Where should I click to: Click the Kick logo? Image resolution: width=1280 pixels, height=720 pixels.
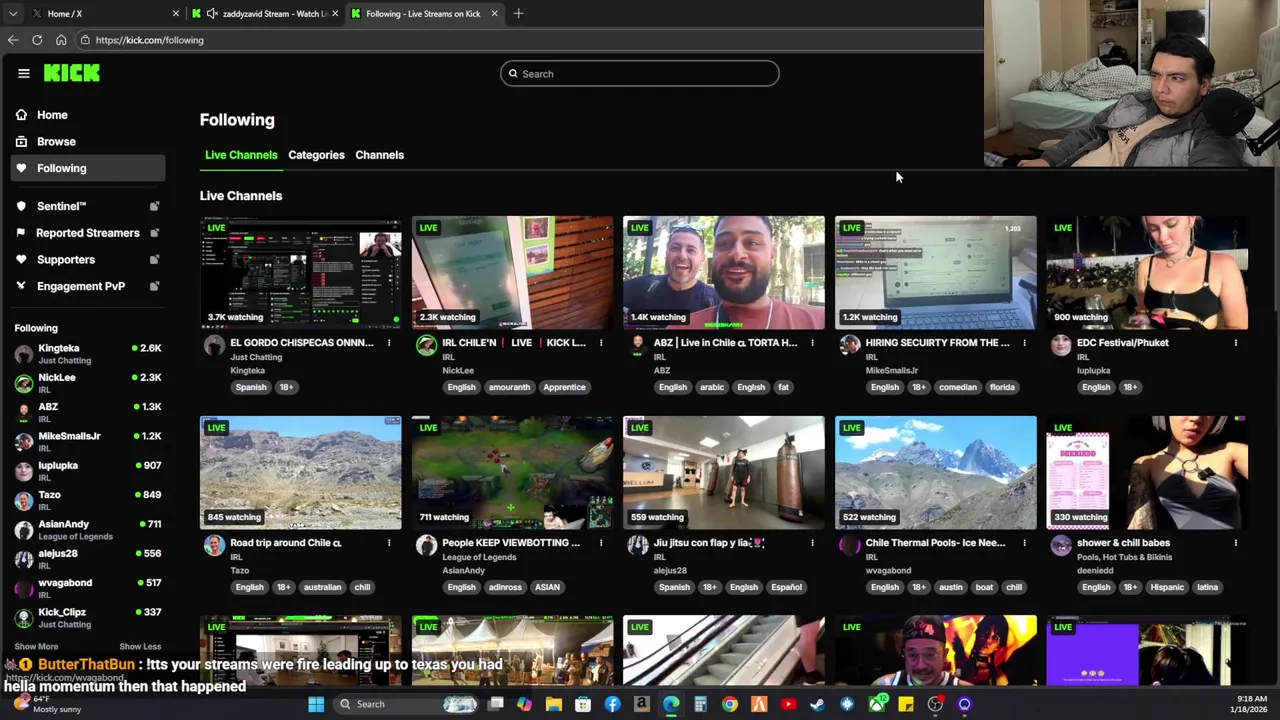click(x=71, y=73)
